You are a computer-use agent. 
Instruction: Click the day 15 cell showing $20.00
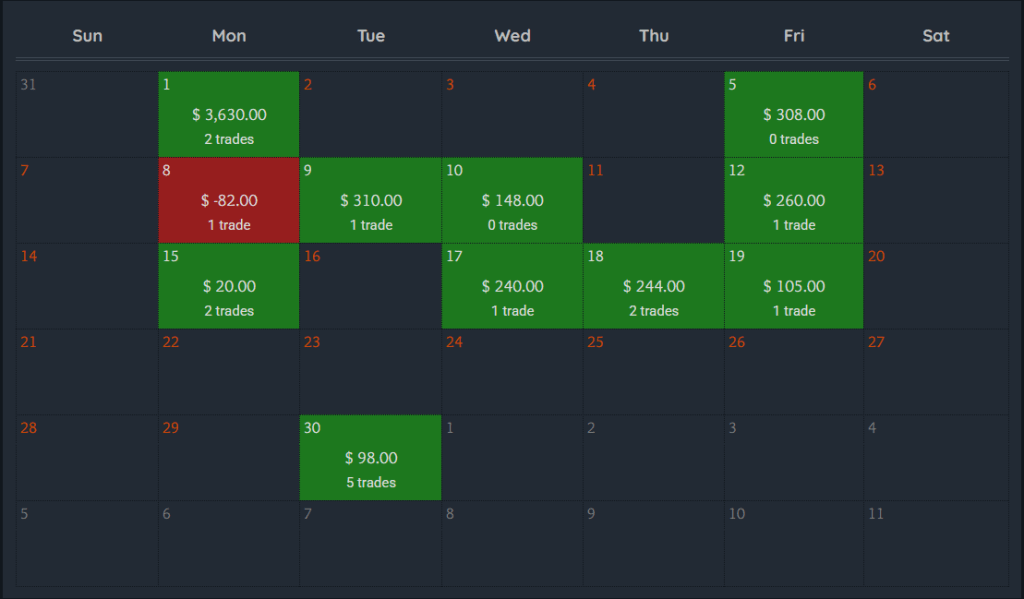coord(229,286)
